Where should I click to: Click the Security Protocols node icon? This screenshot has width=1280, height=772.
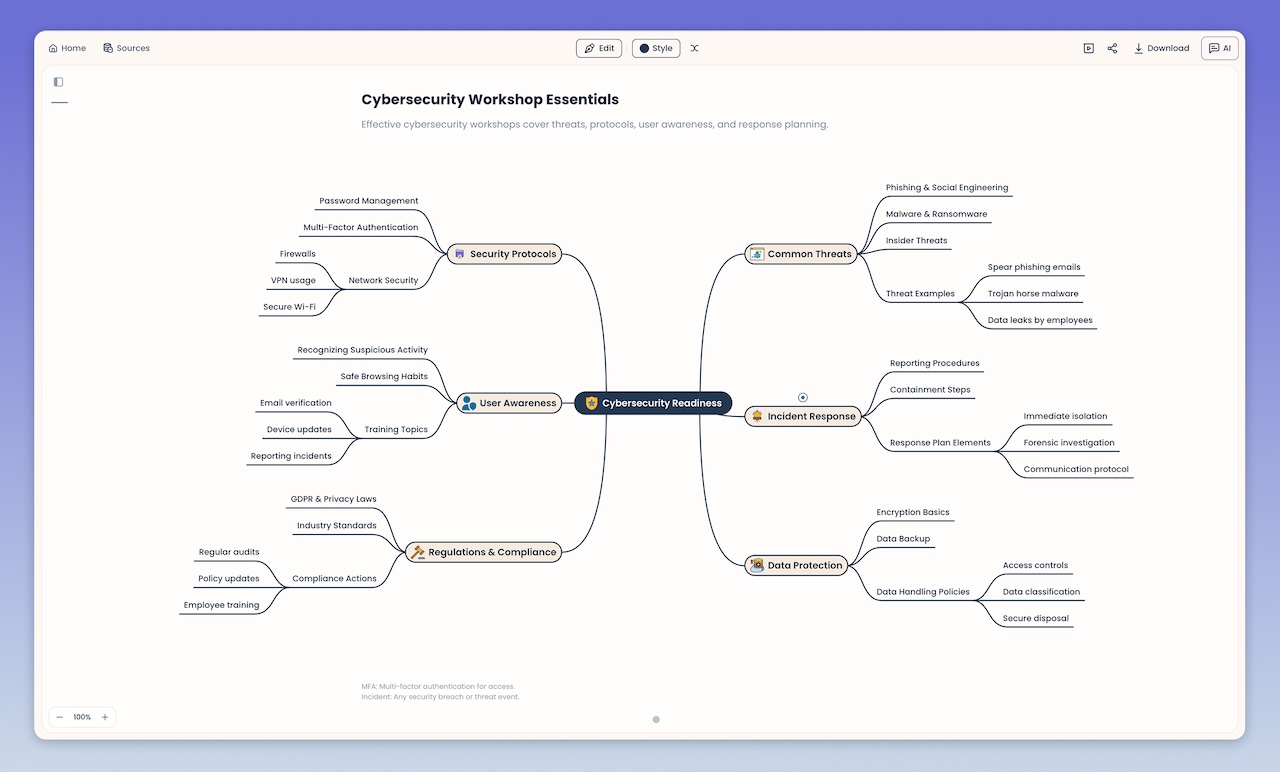(x=459, y=254)
